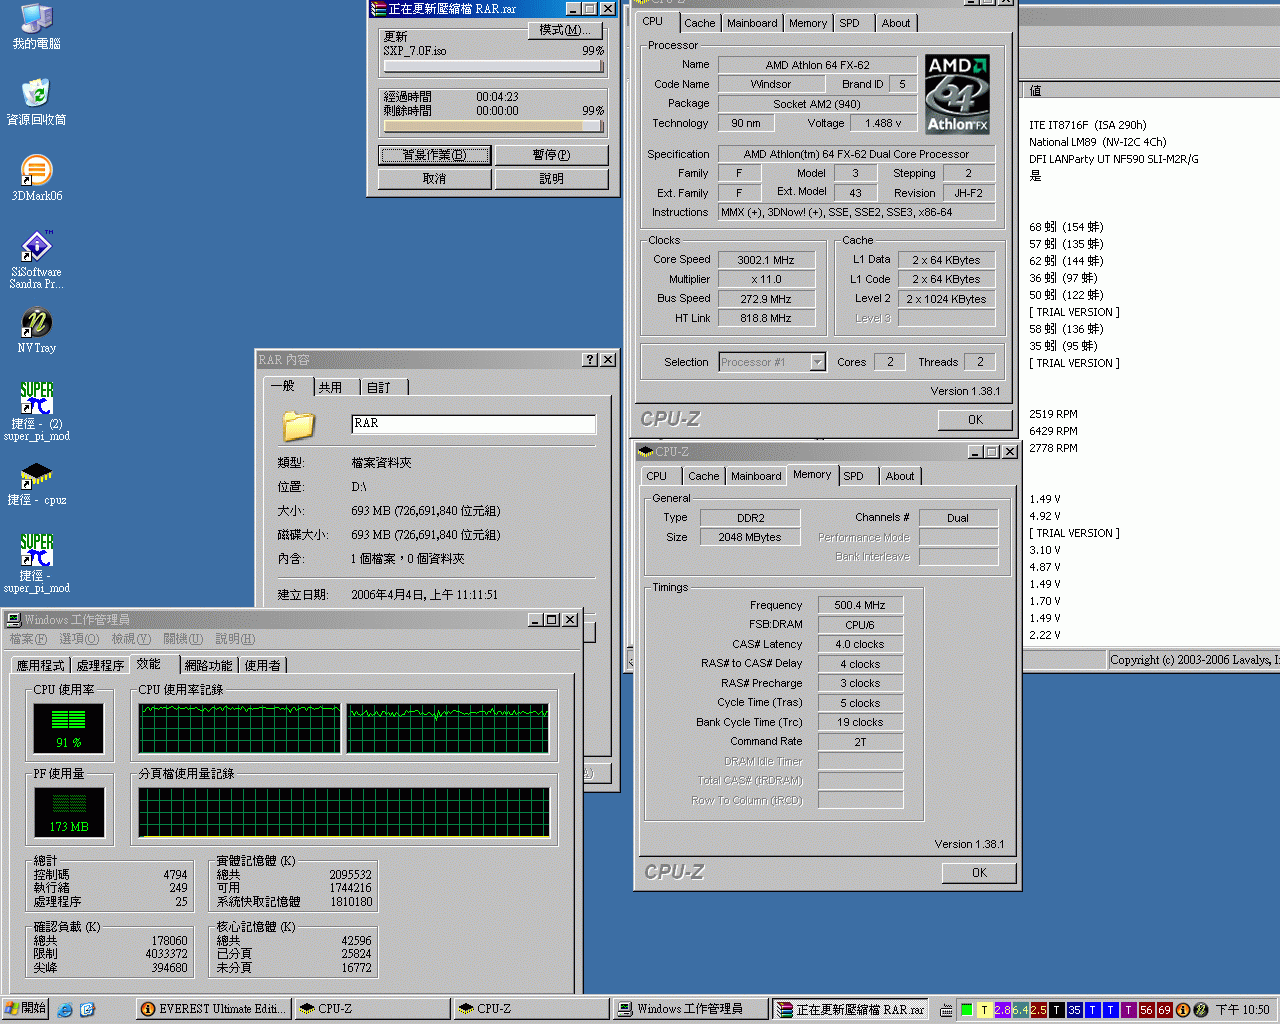Image resolution: width=1280 pixels, height=1024 pixels.
Task: Click the 6429 RPM reading in EVEREST
Action: click(x=1053, y=431)
